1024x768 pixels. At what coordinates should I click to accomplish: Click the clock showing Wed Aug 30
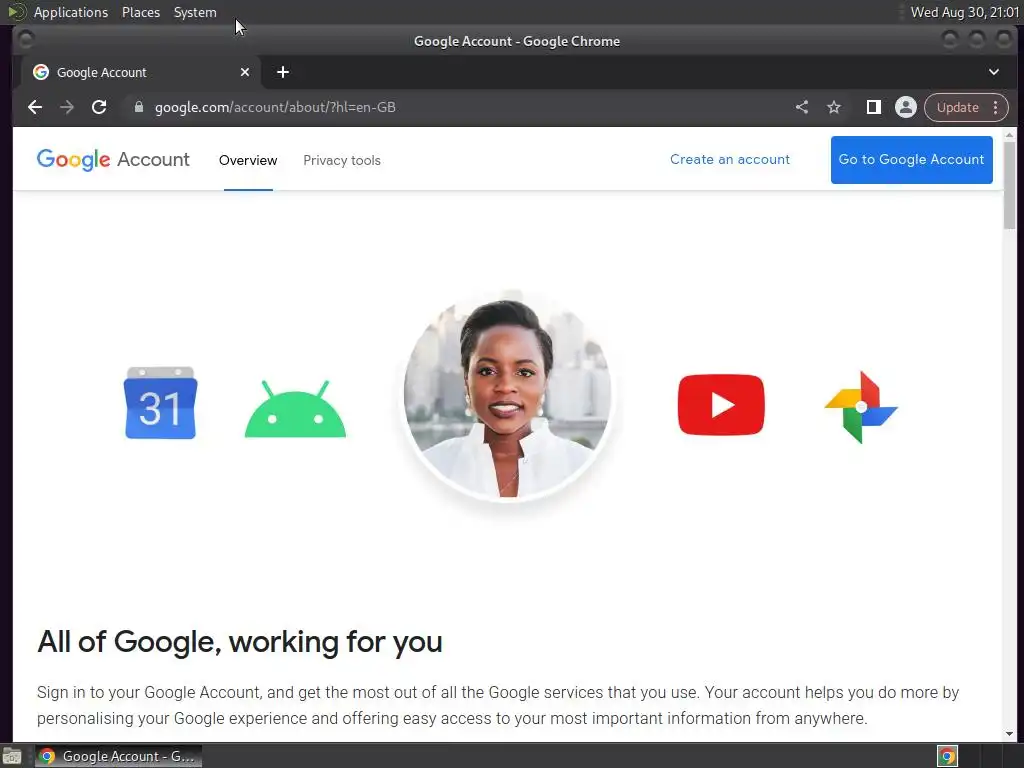[965, 12]
